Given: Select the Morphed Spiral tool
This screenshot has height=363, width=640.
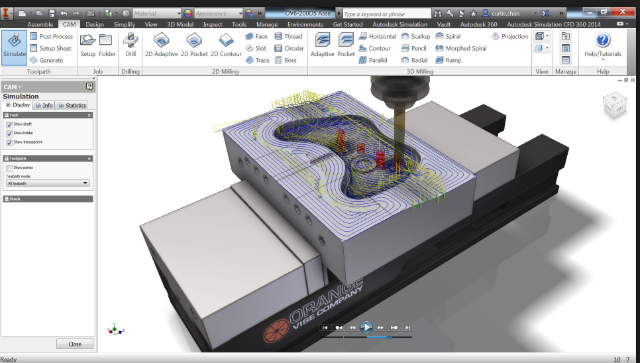Looking at the screenshot, I should point(461,48).
